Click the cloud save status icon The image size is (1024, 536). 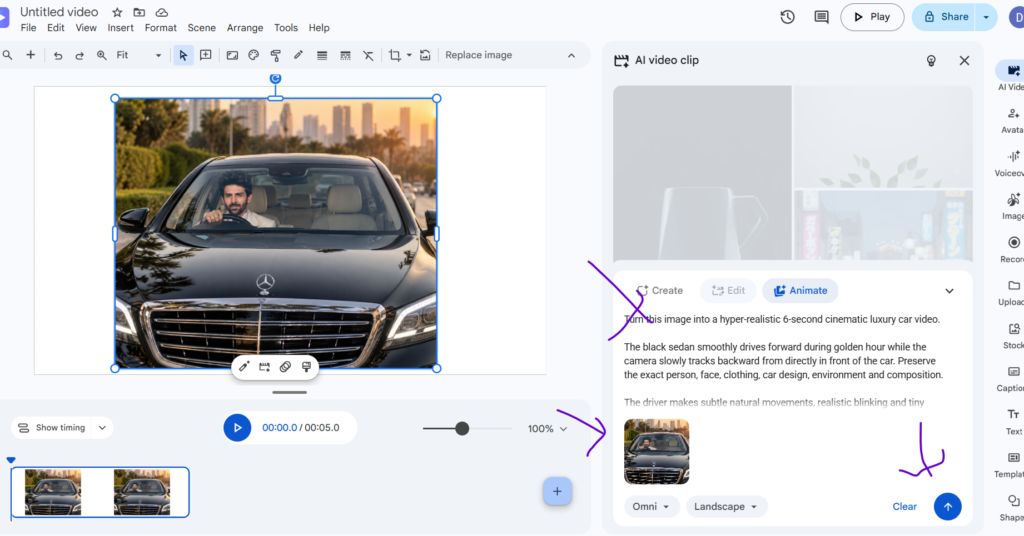point(162,12)
